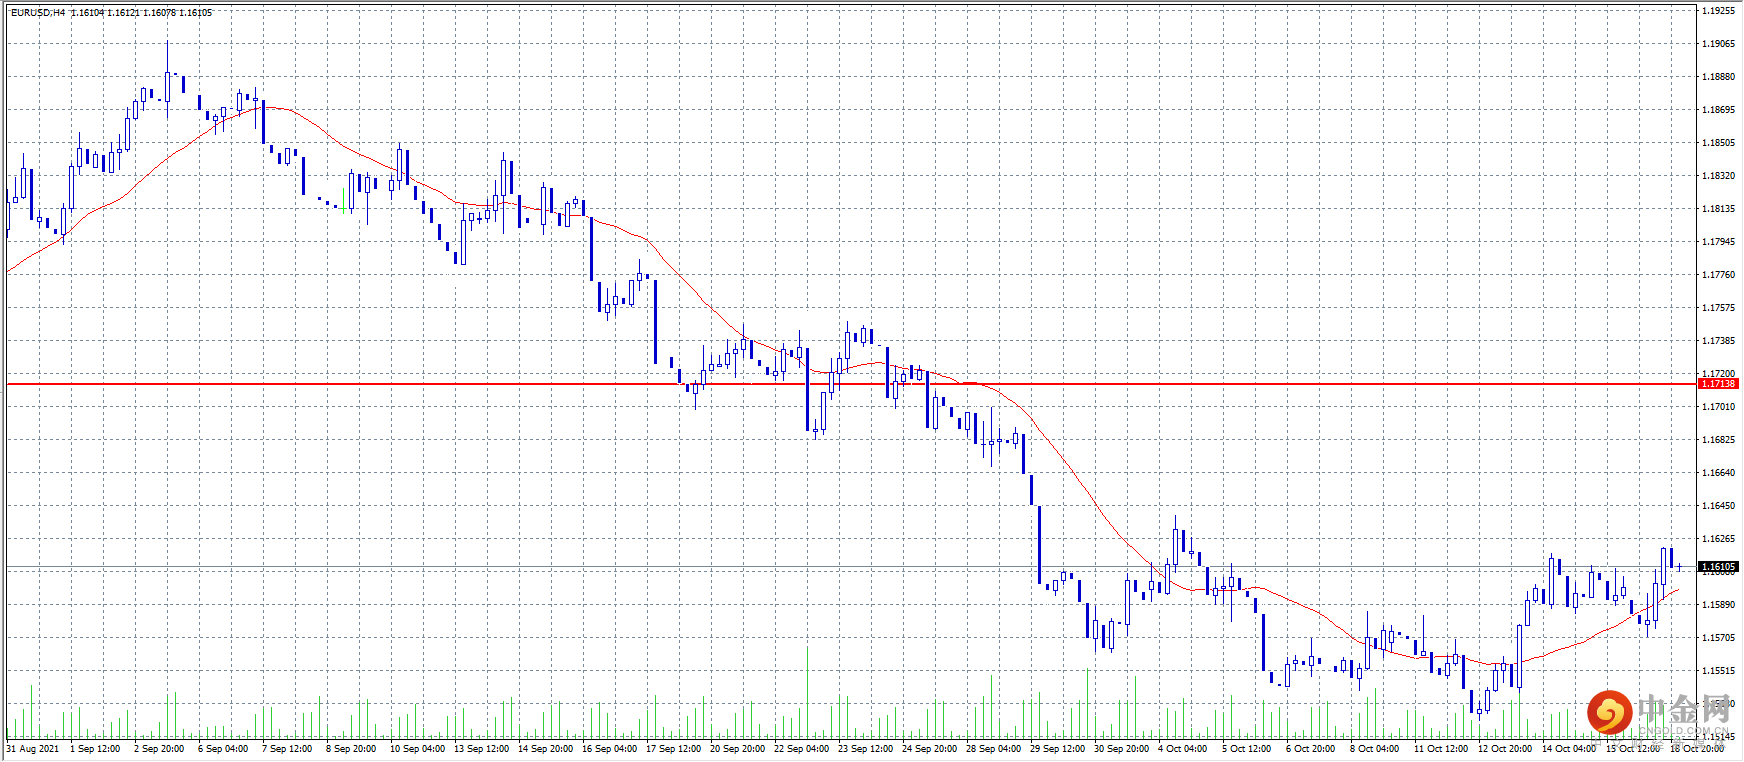
Task: Click the 8 Oct 04:00 time label
Action: click(x=1375, y=749)
